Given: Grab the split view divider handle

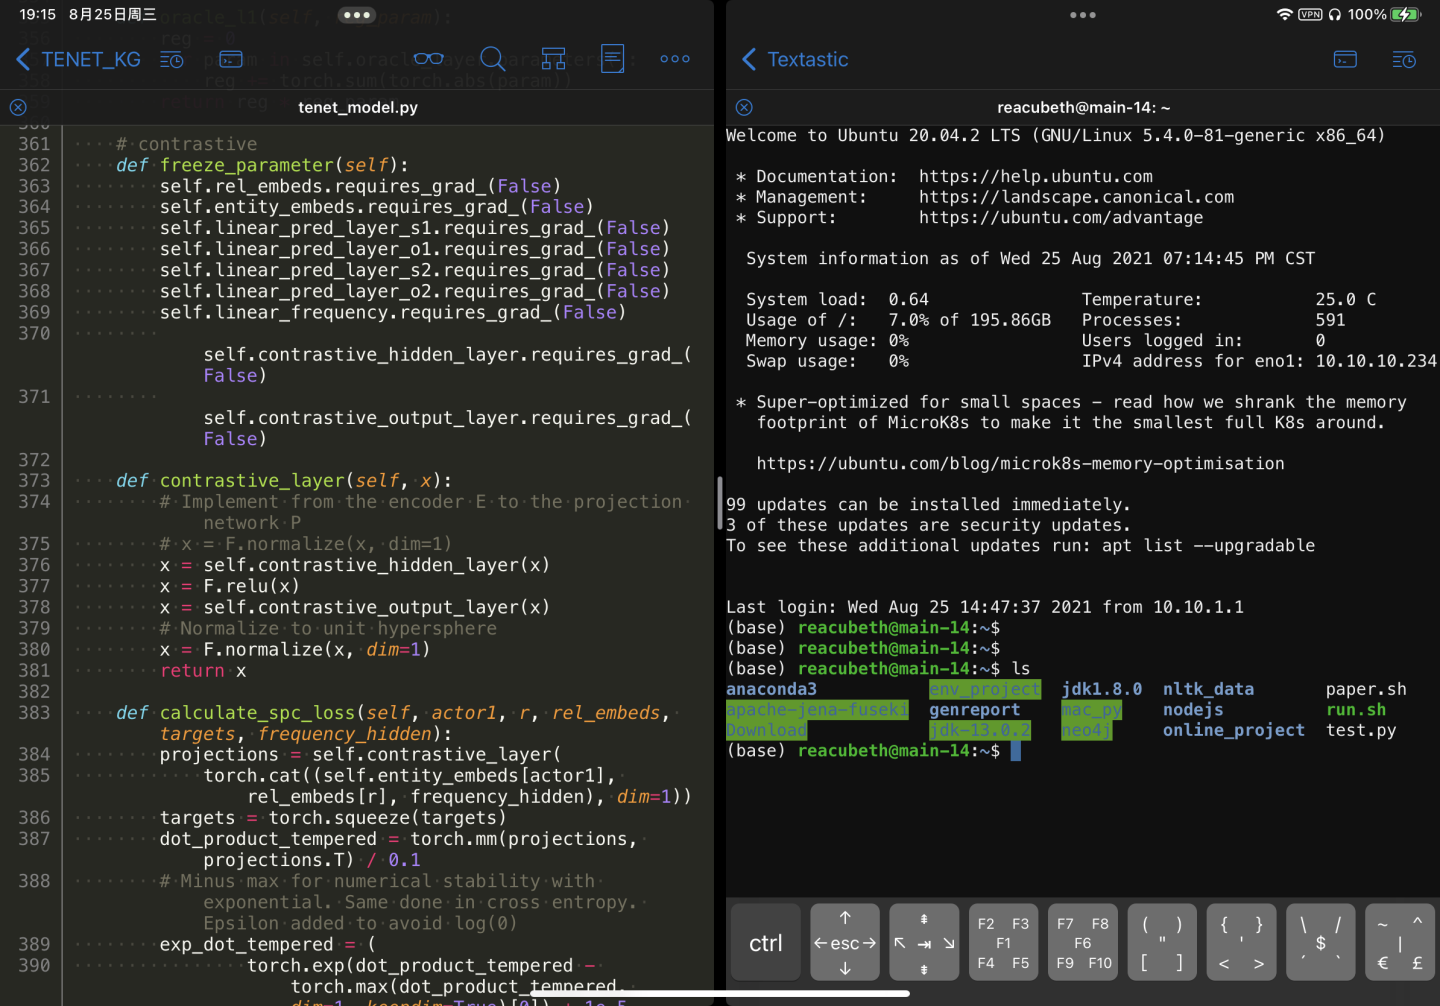Looking at the screenshot, I should tap(720, 503).
